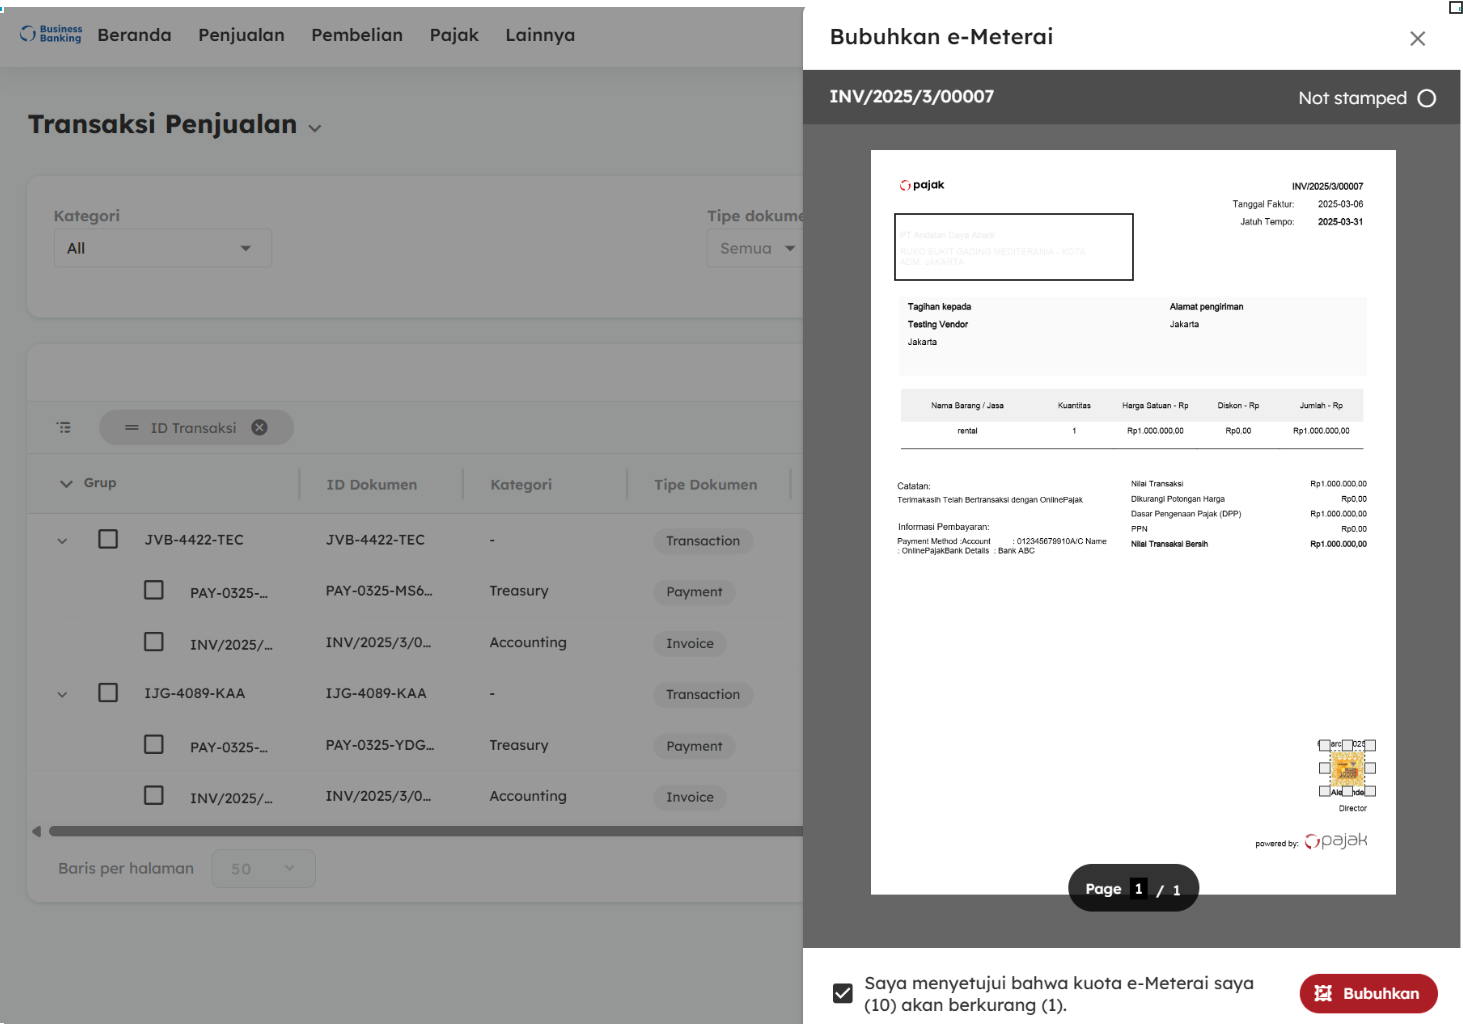Click the list filter icon beside ID Transaksi
This screenshot has width=1463, height=1024.
click(x=64, y=428)
